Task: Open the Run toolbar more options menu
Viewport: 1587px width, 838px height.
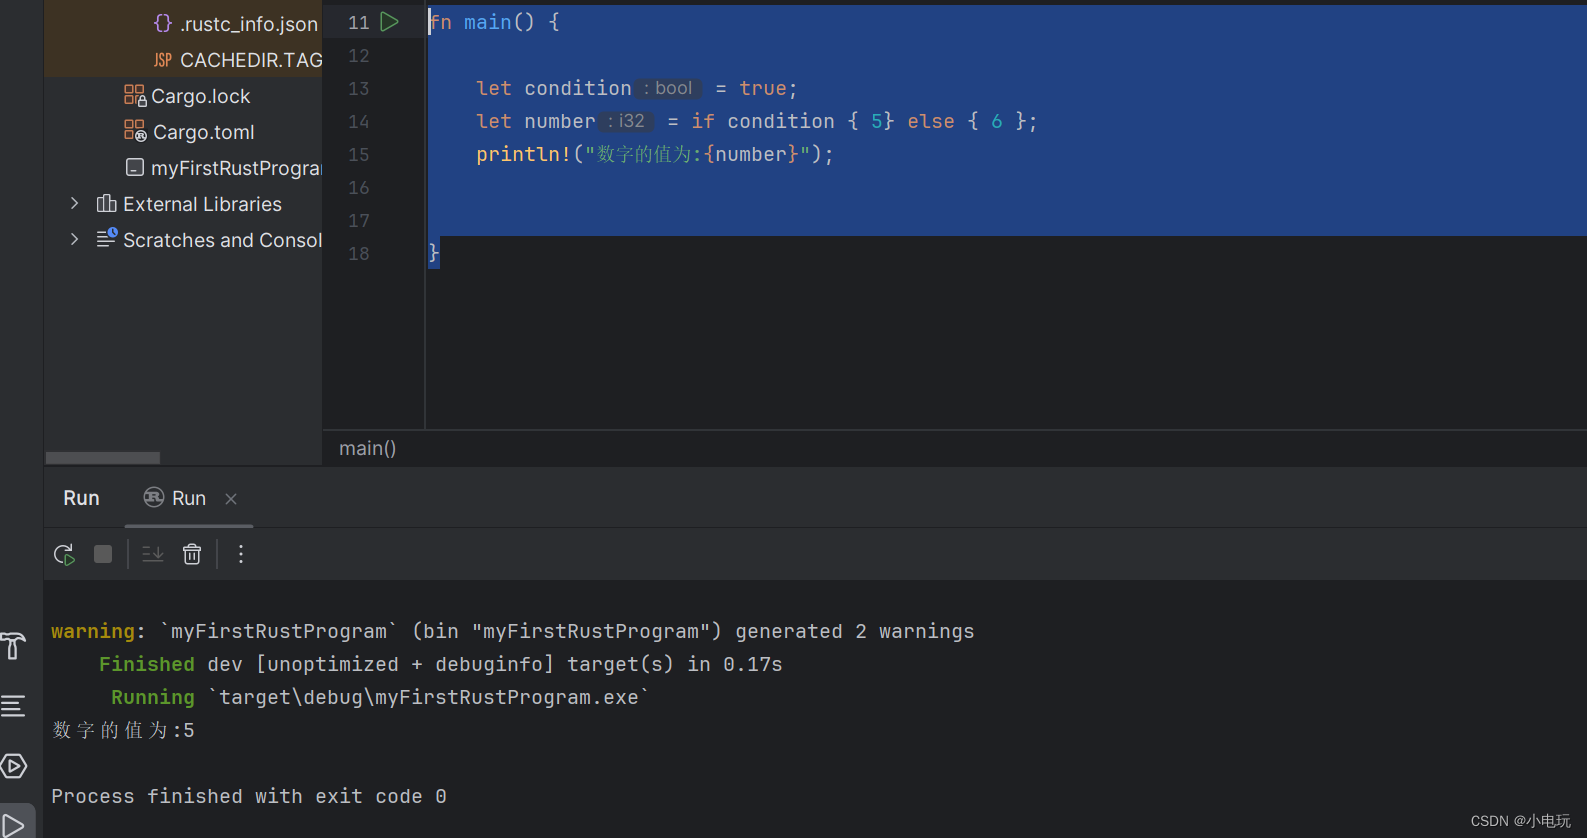Action: pos(241,555)
